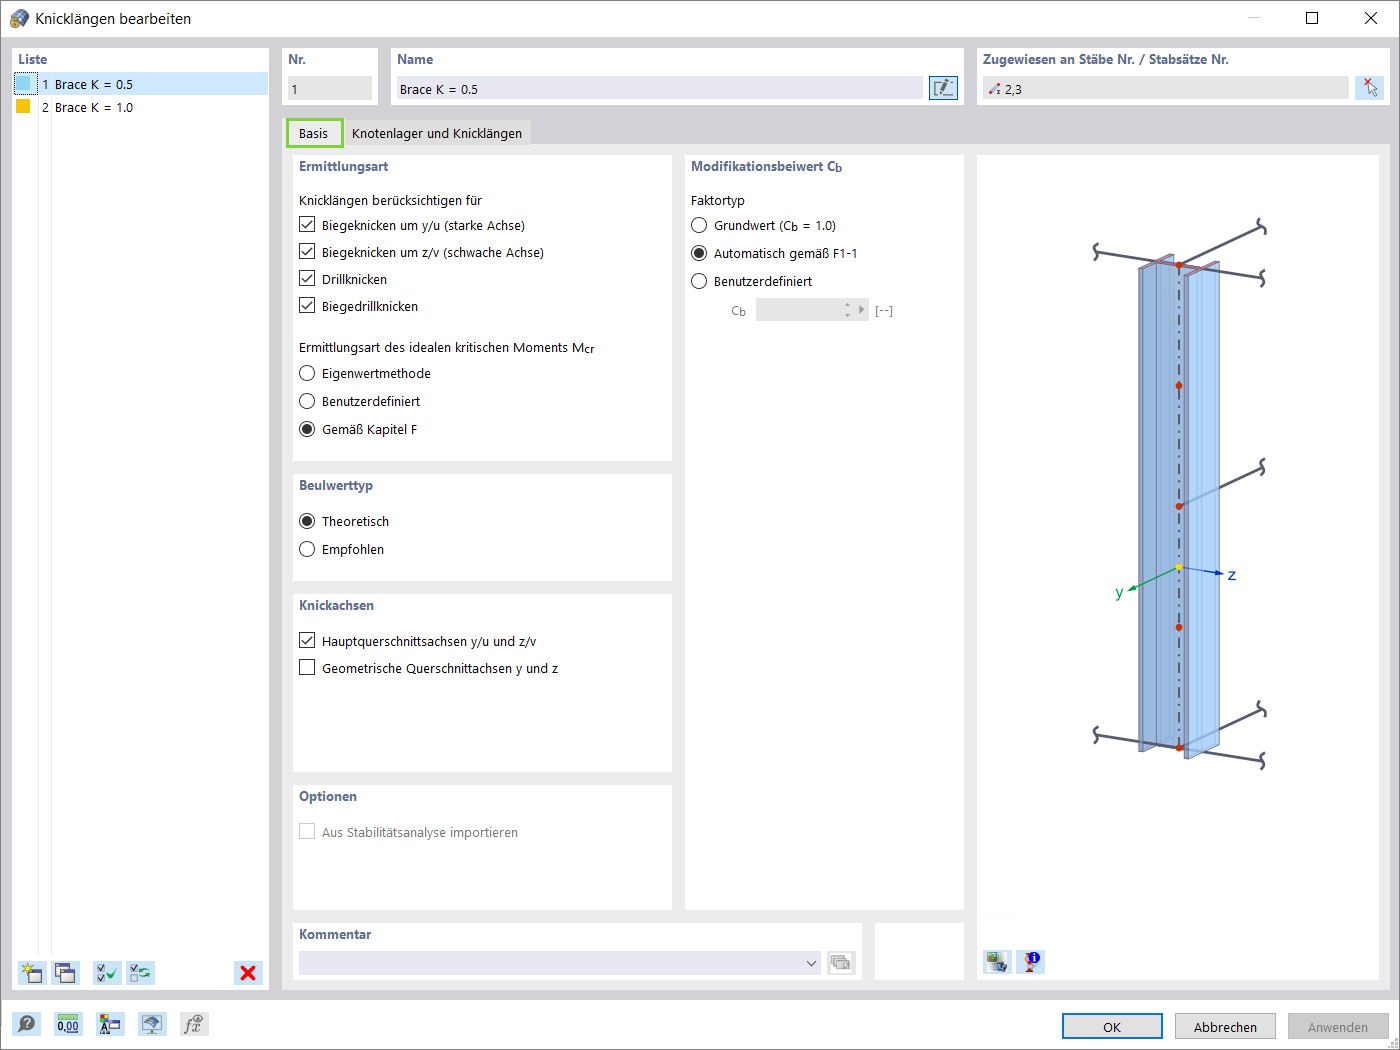Enable Geometrische Querschnittachsen y und z
Screen dimensions: 1400x1050
307,667
